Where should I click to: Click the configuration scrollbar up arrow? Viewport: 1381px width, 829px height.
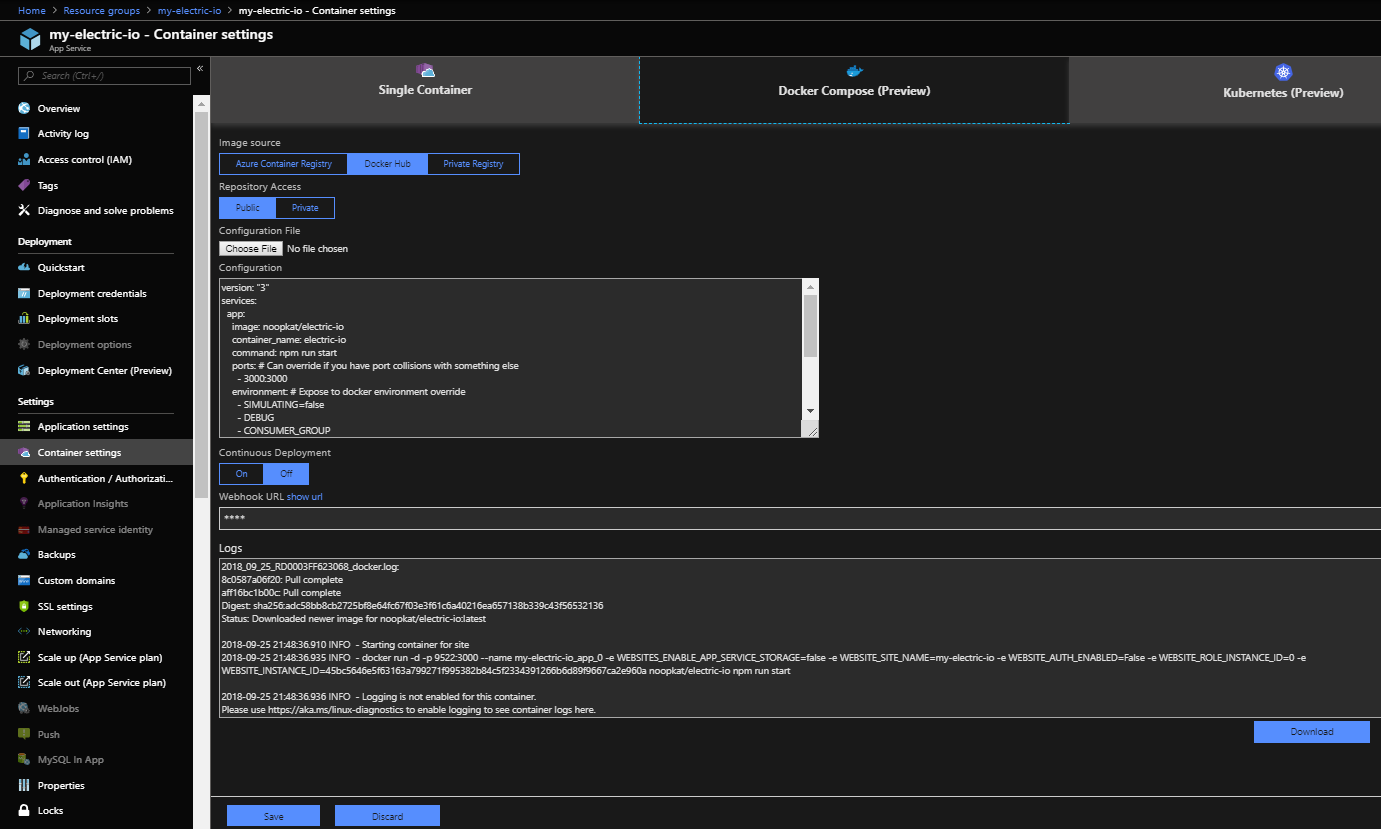pos(810,287)
